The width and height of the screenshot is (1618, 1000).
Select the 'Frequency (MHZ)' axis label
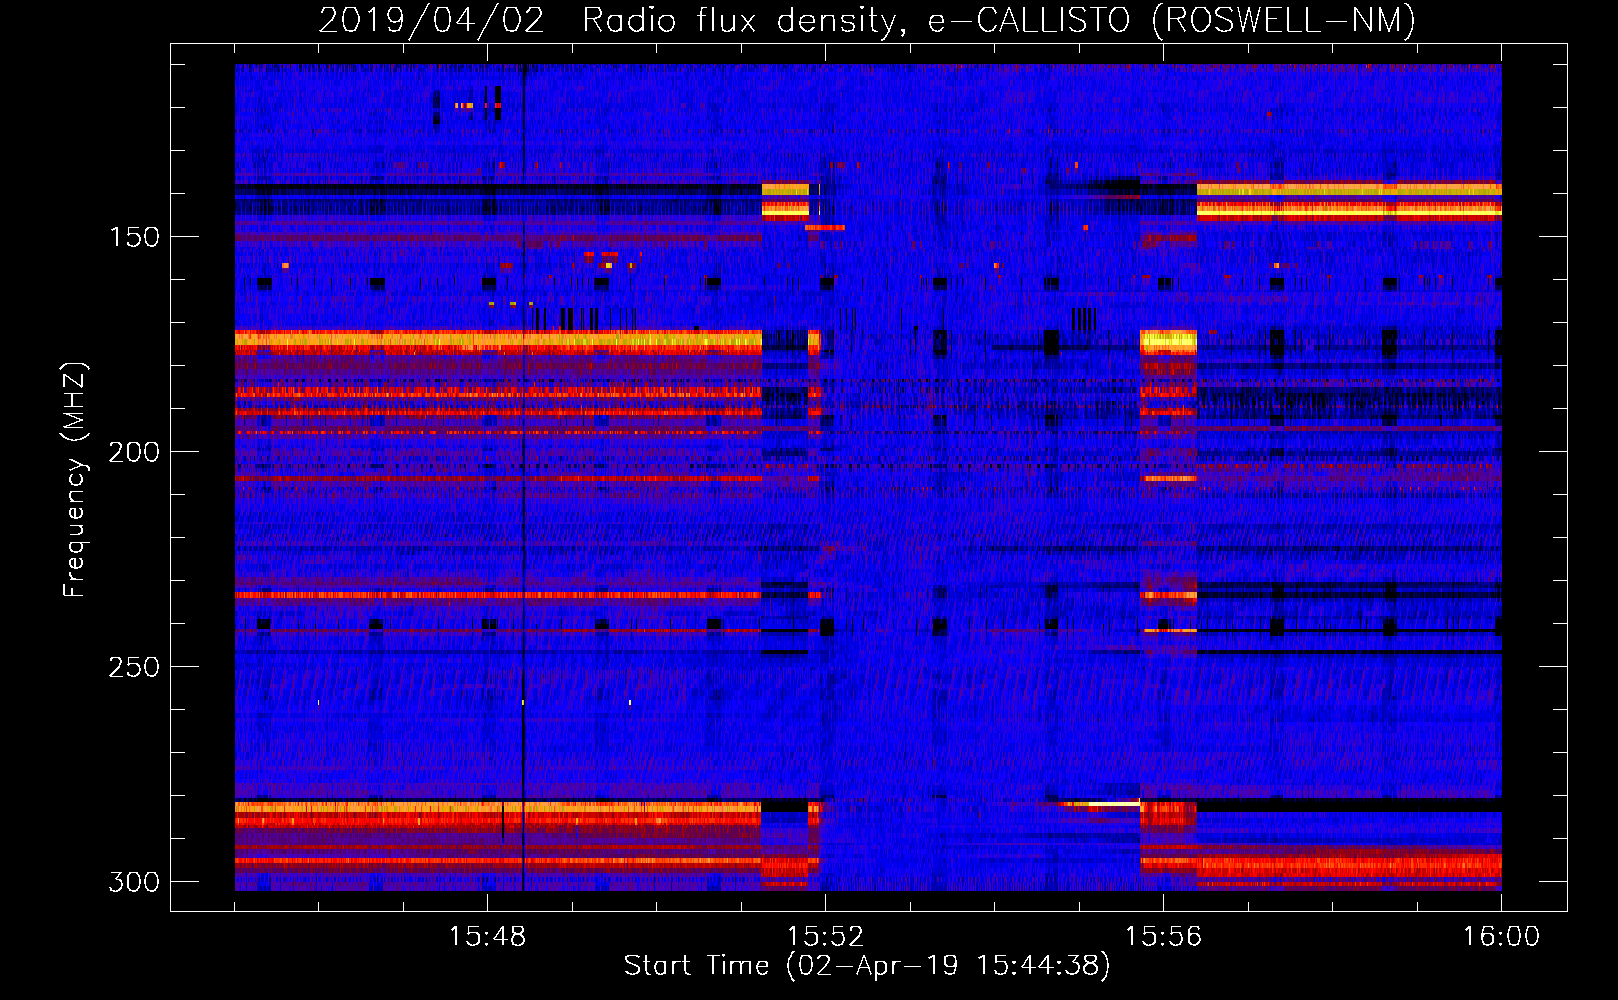[75, 479]
